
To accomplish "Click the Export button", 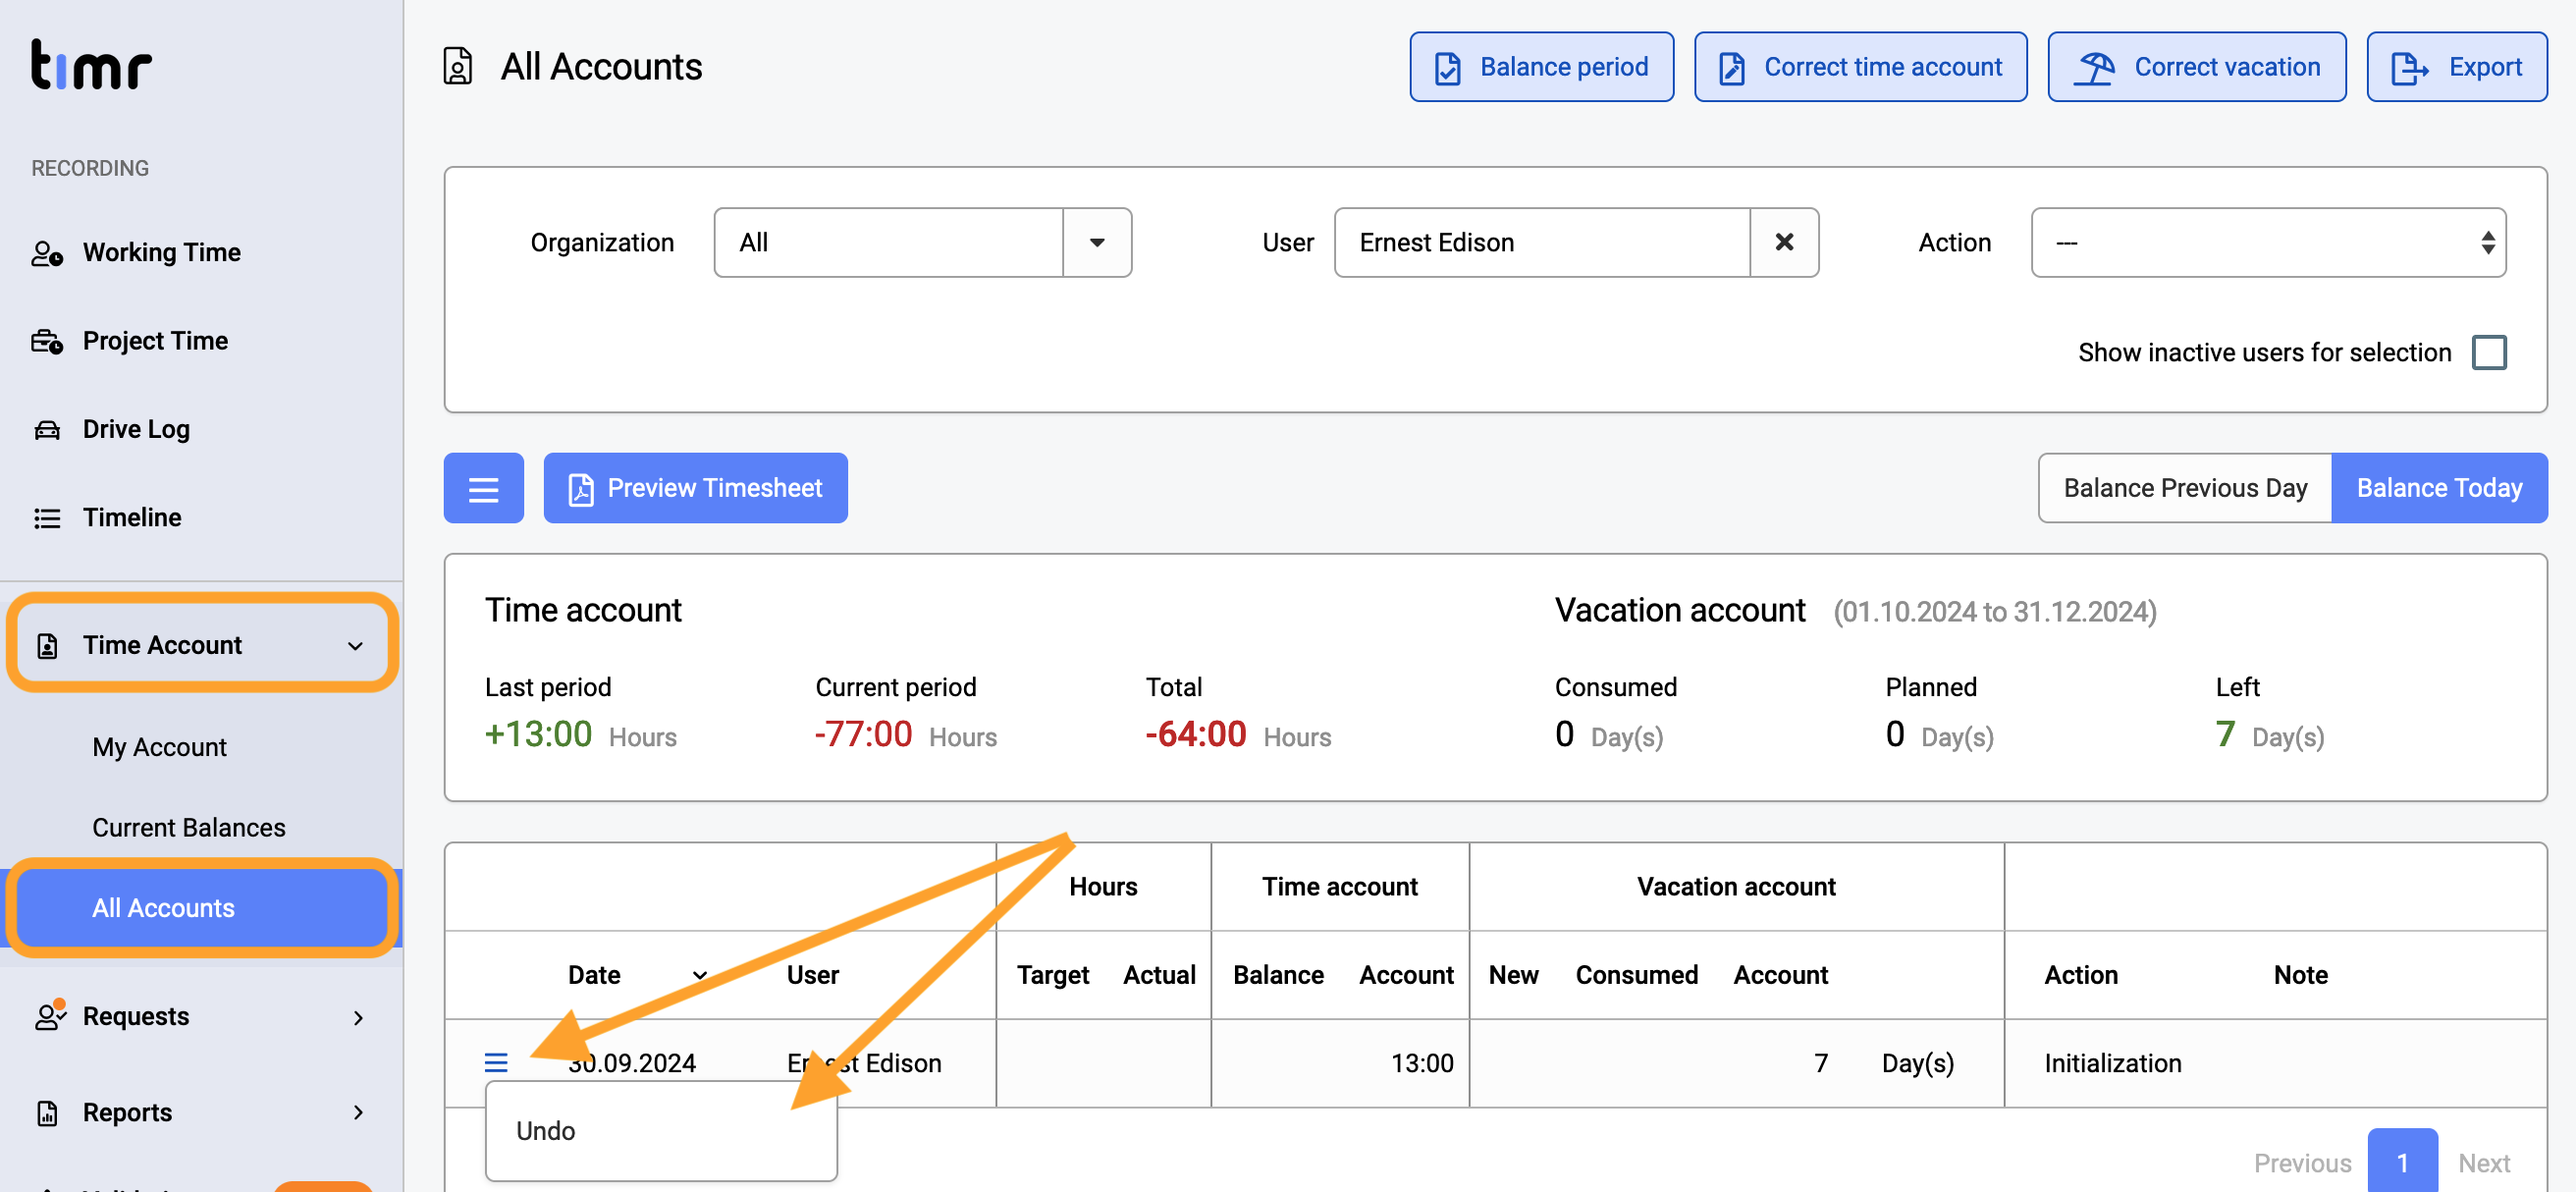I will (2456, 67).
